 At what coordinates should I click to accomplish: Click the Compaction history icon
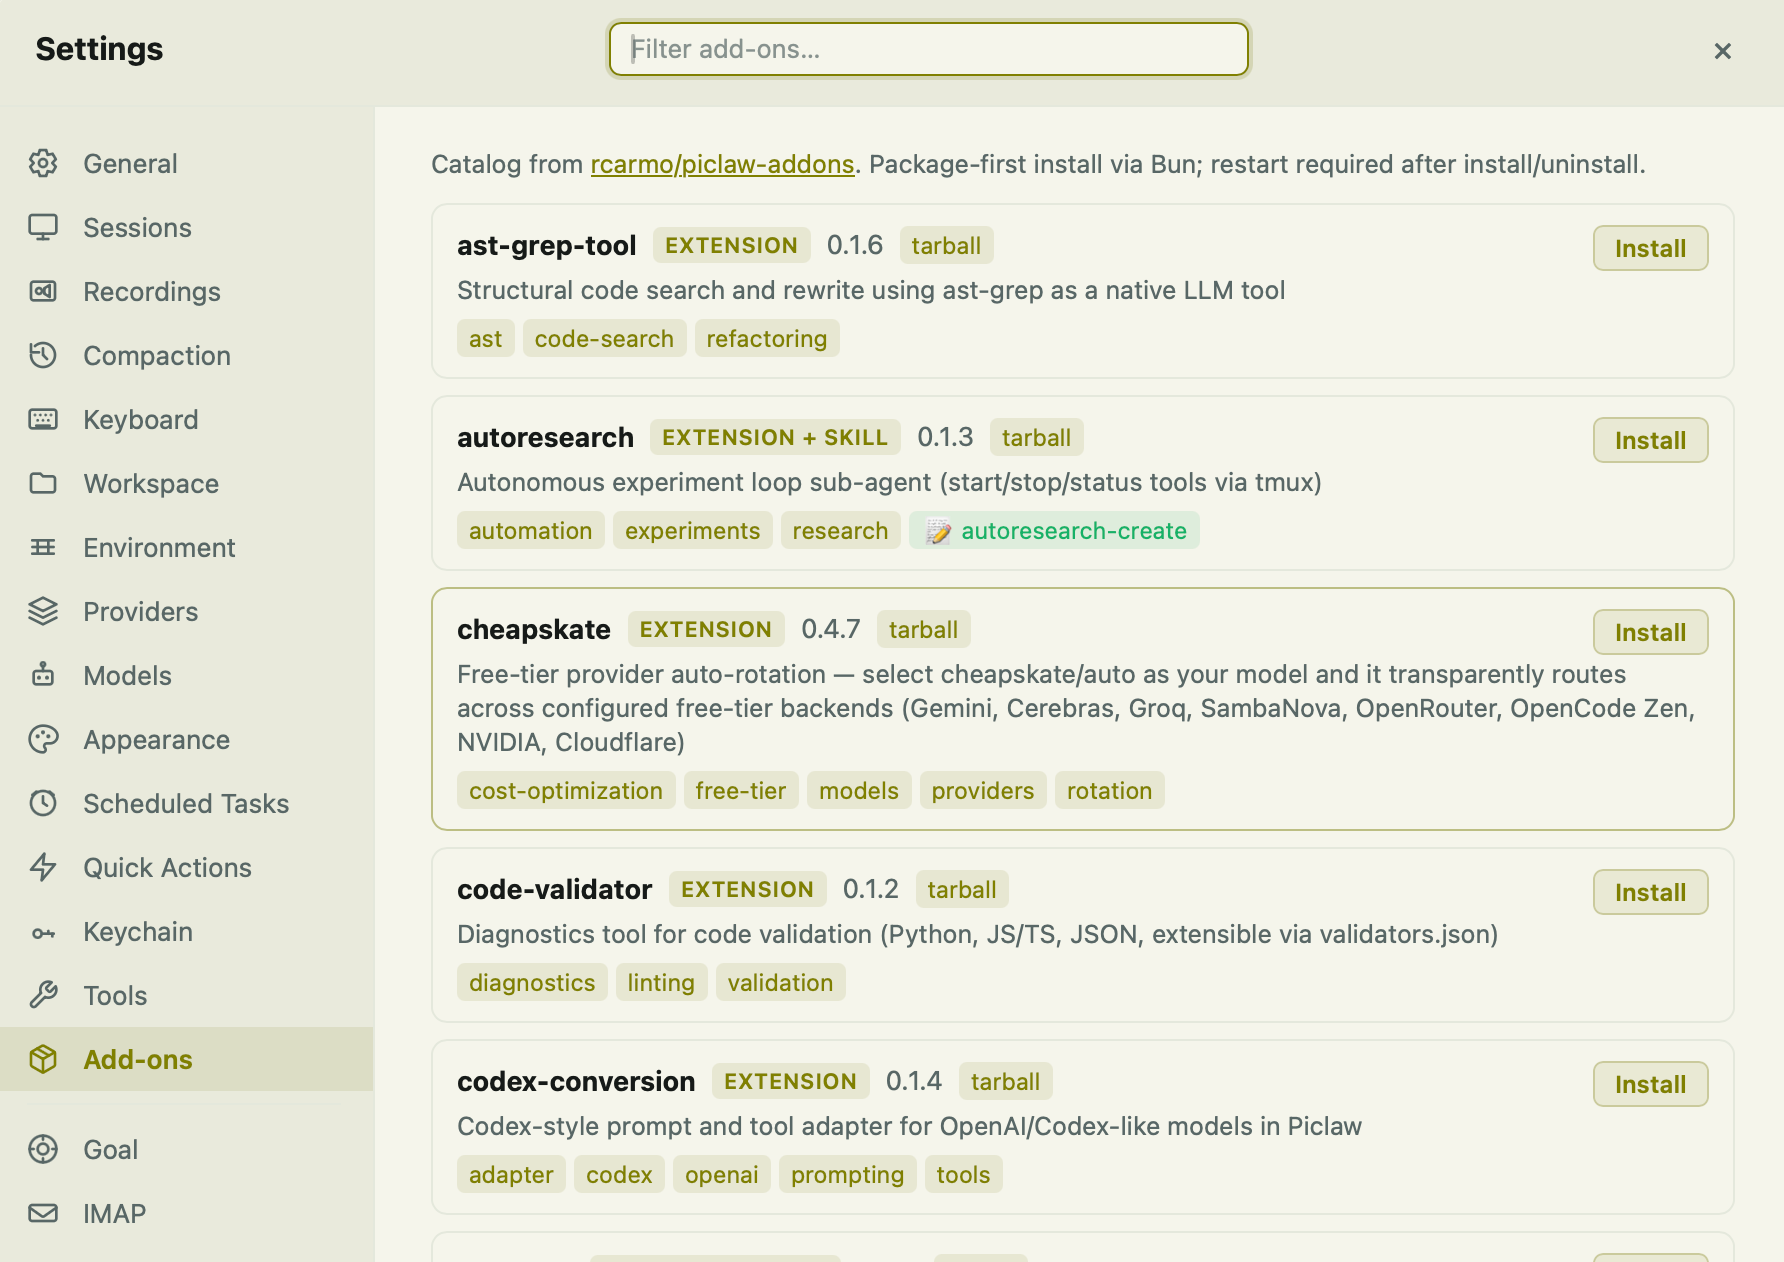pos(43,355)
